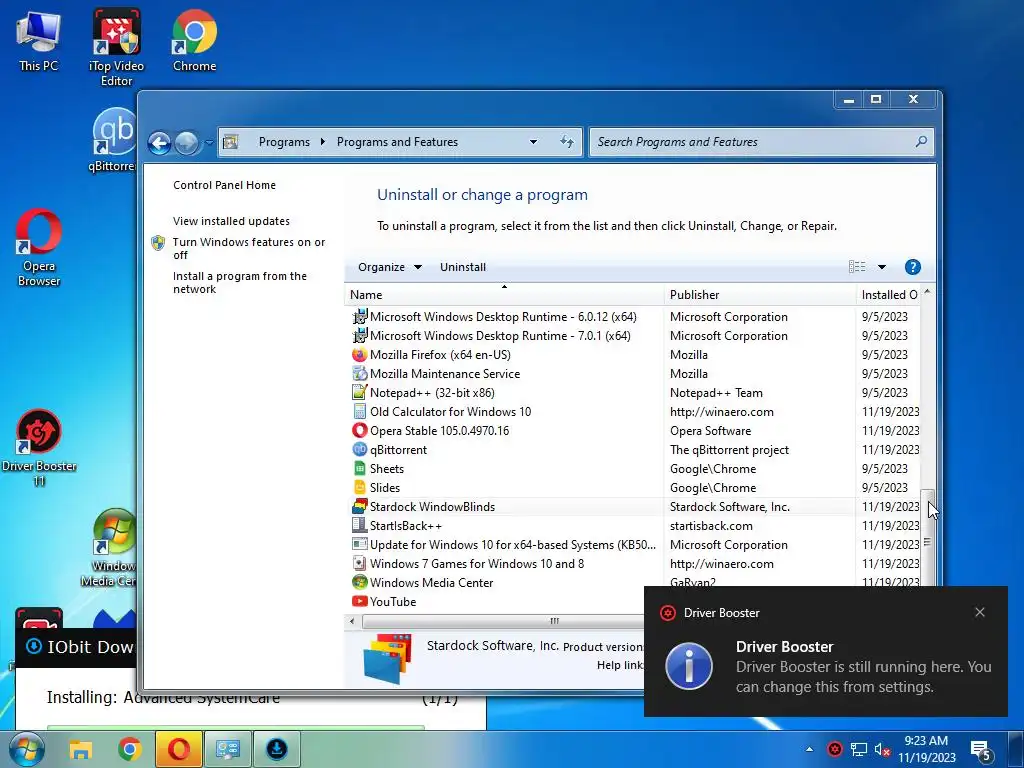Click the refresh button in address bar
The height and width of the screenshot is (768, 1024).
tap(567, 142)
